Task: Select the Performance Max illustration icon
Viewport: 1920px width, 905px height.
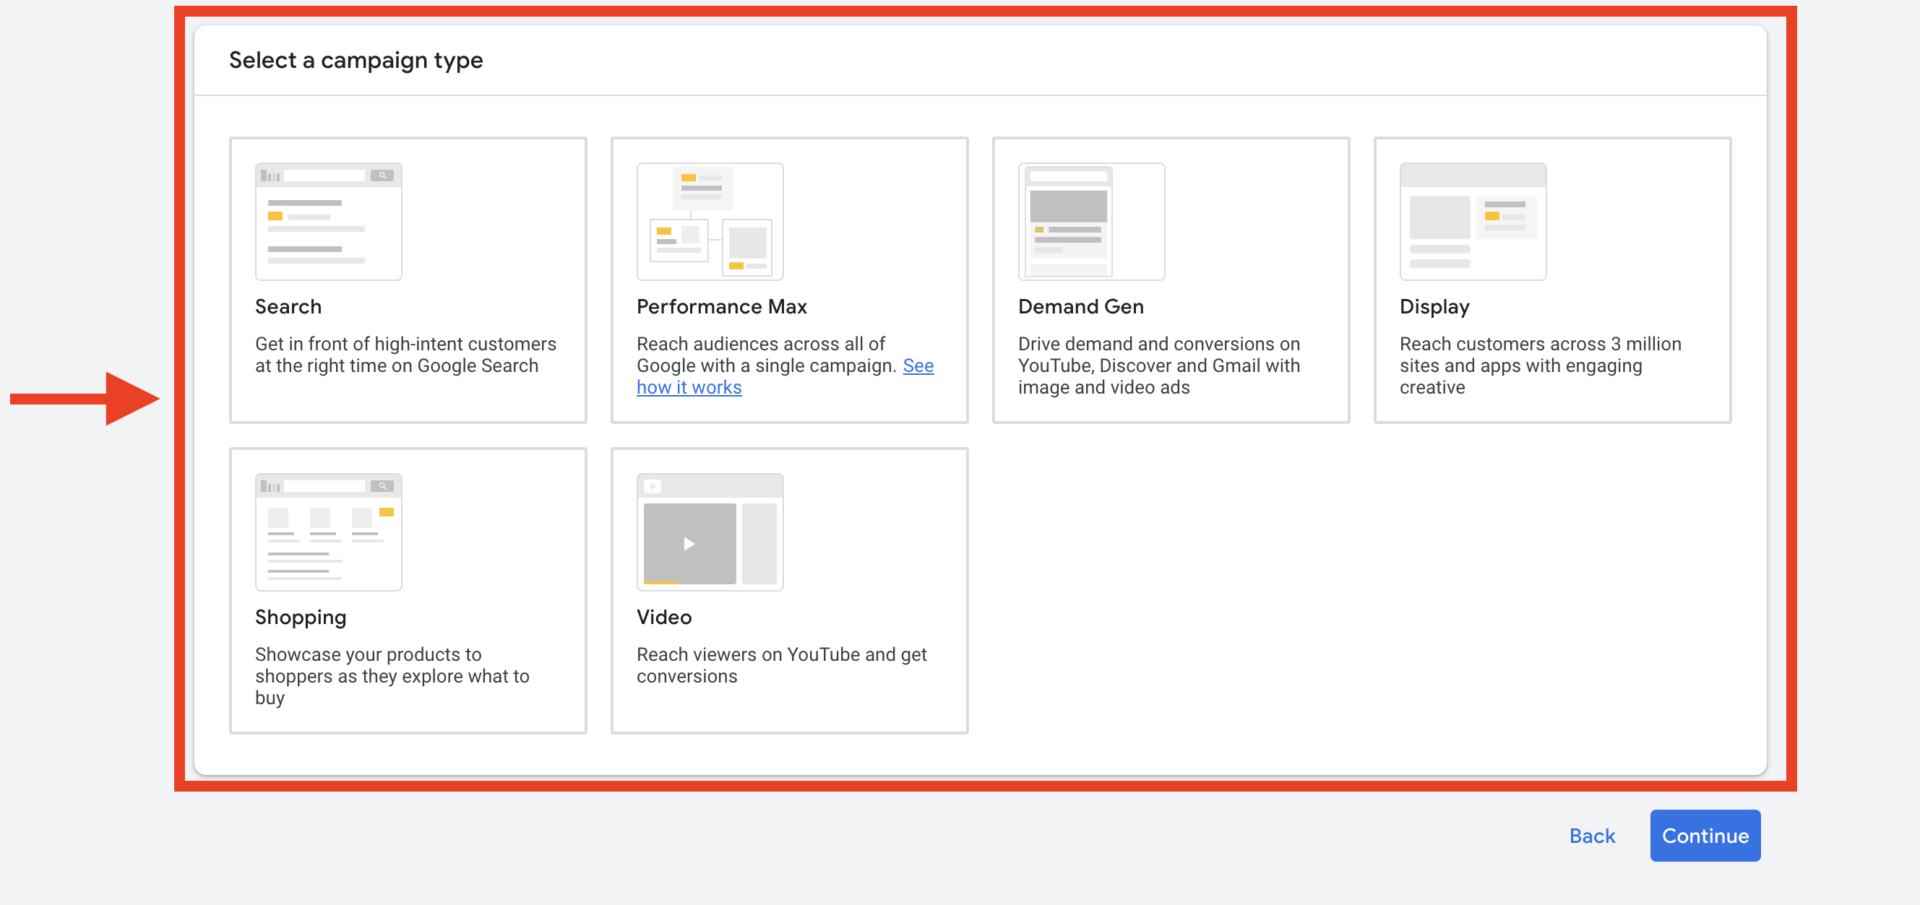Action: click(x=710, y=221)
